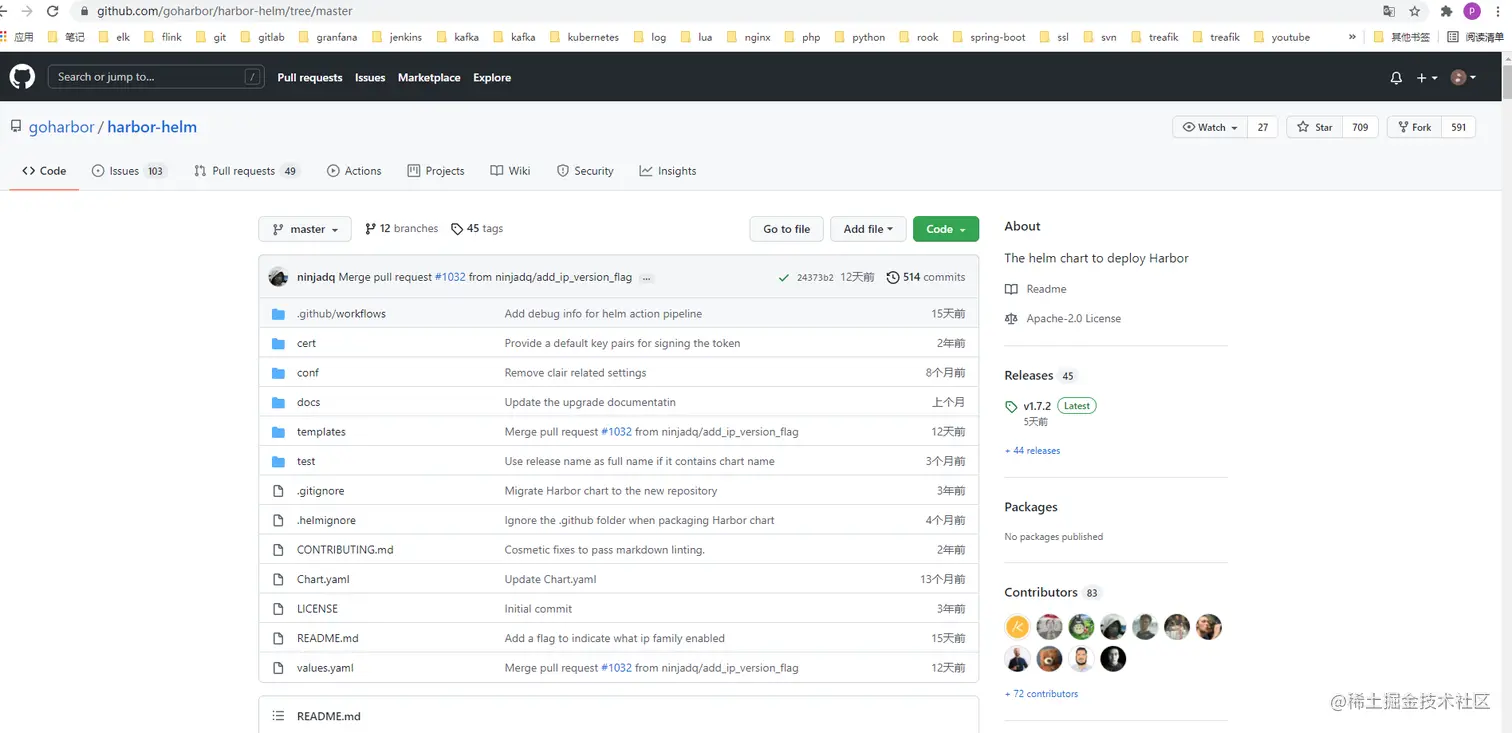The width and height of the screenshot is (1512, 733).
Task: Open notifications bell icon
Action: coord(1396,78)
